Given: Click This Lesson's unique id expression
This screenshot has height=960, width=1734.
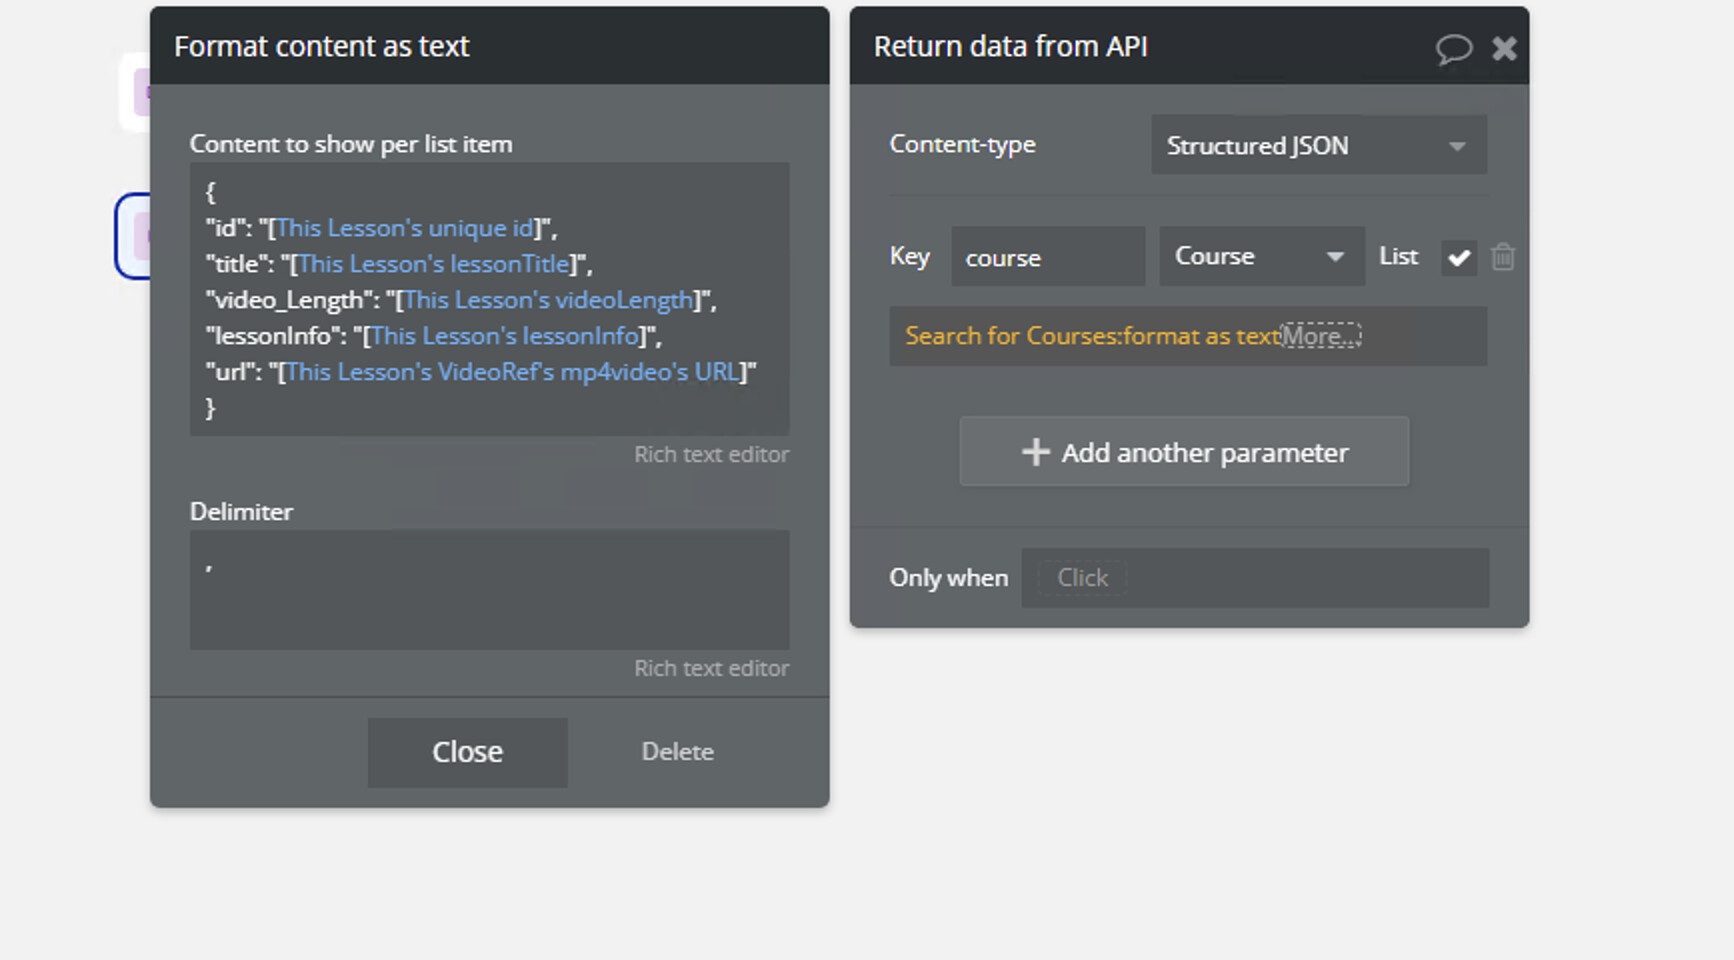Looking at the screenshot, I should (404, 229).
